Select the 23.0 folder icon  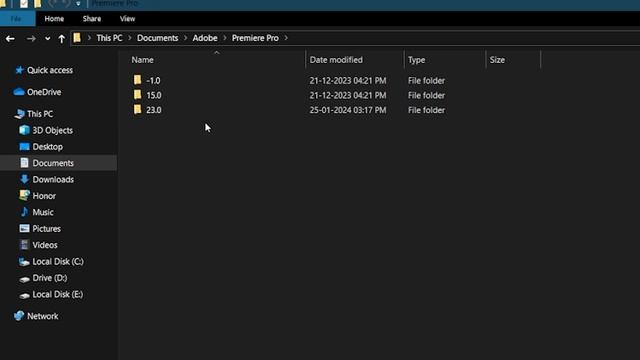[x=138, y=109]
